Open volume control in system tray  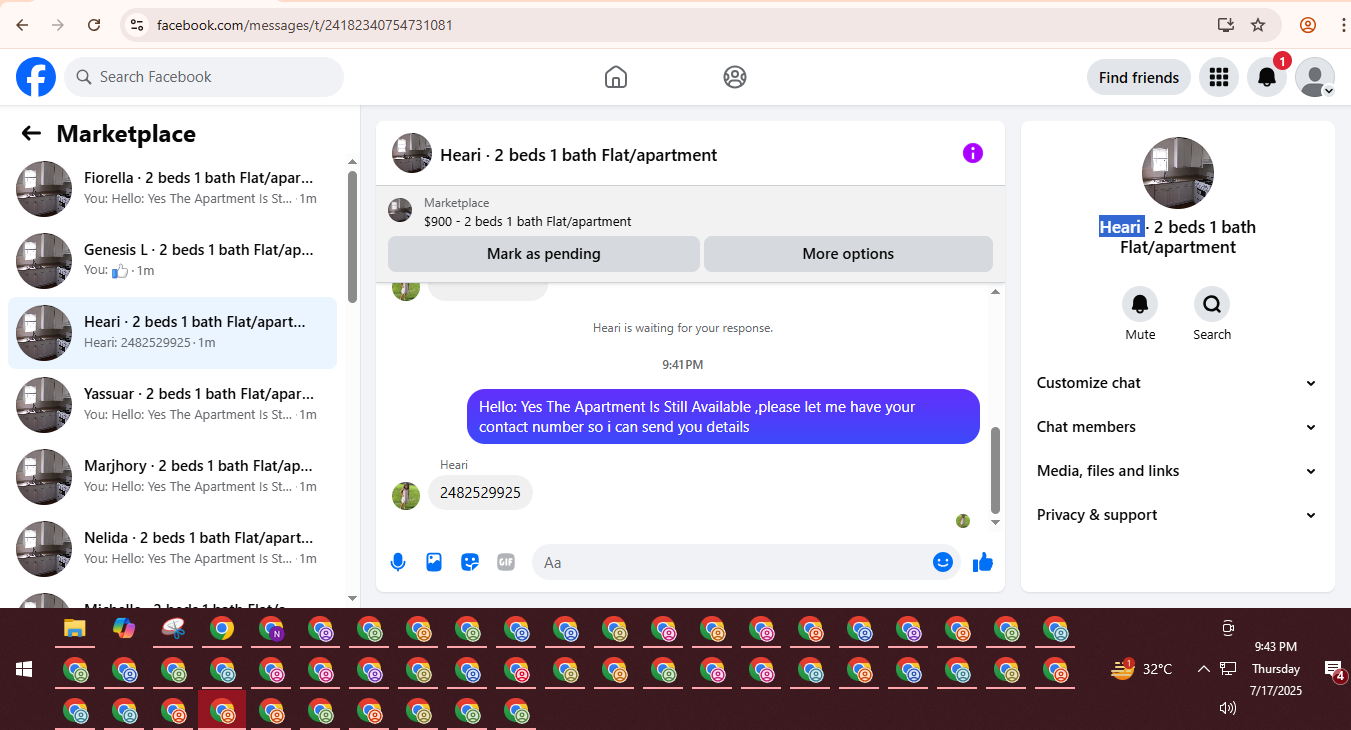pos(1228,708)
